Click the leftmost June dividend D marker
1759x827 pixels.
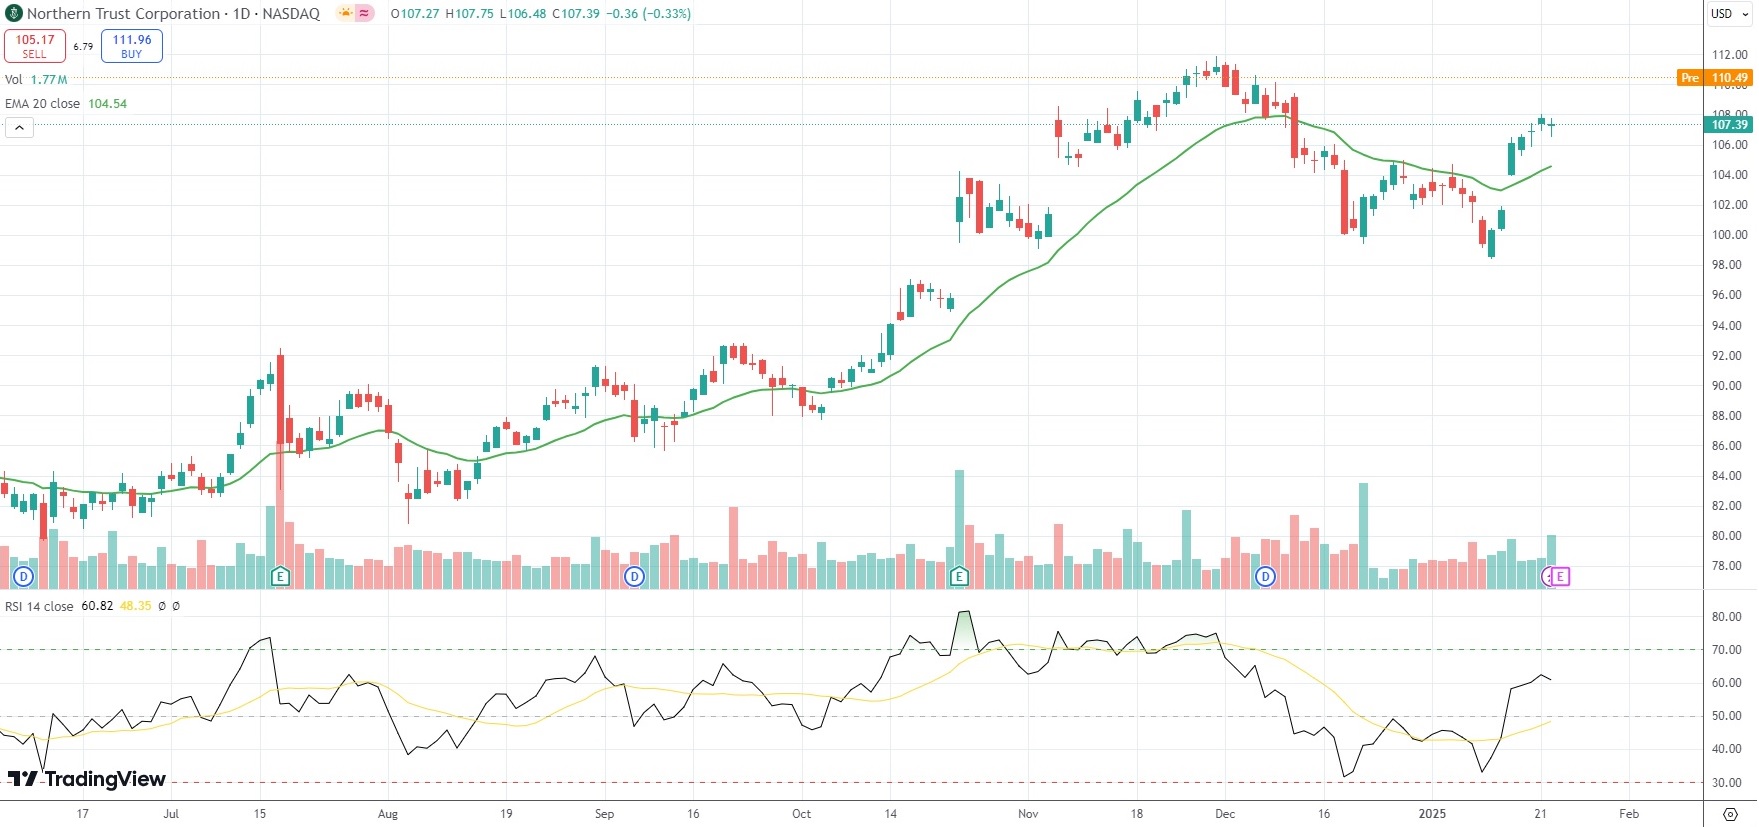point(23,576)
